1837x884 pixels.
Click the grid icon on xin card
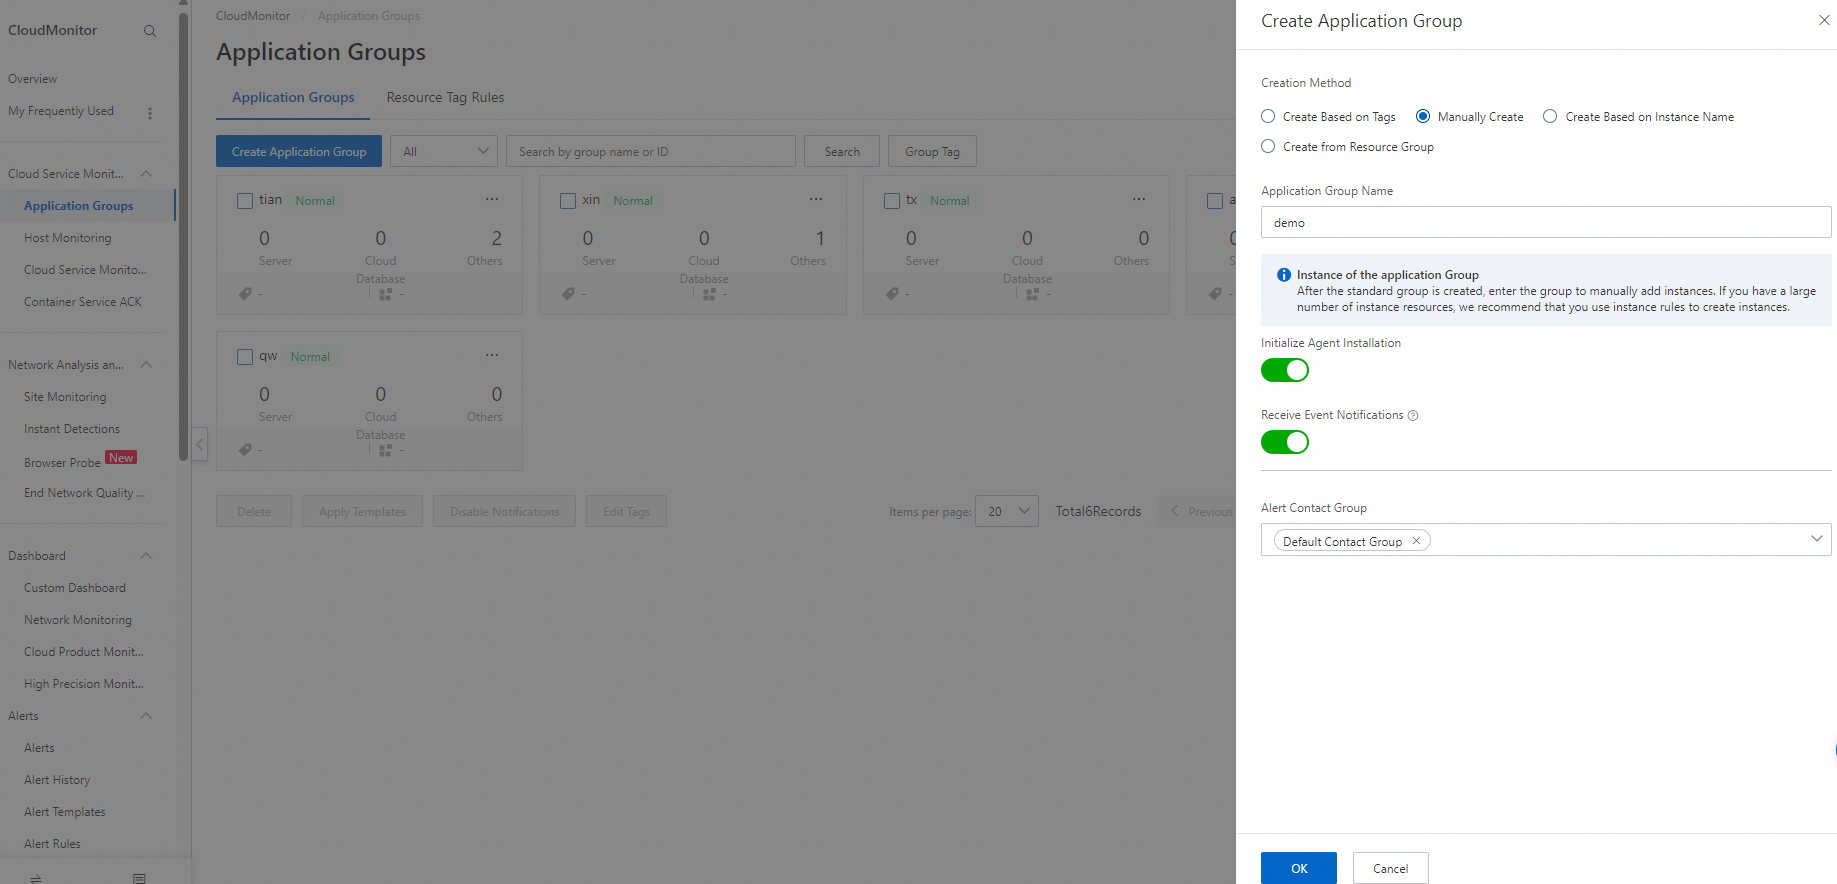coord(709,295)
